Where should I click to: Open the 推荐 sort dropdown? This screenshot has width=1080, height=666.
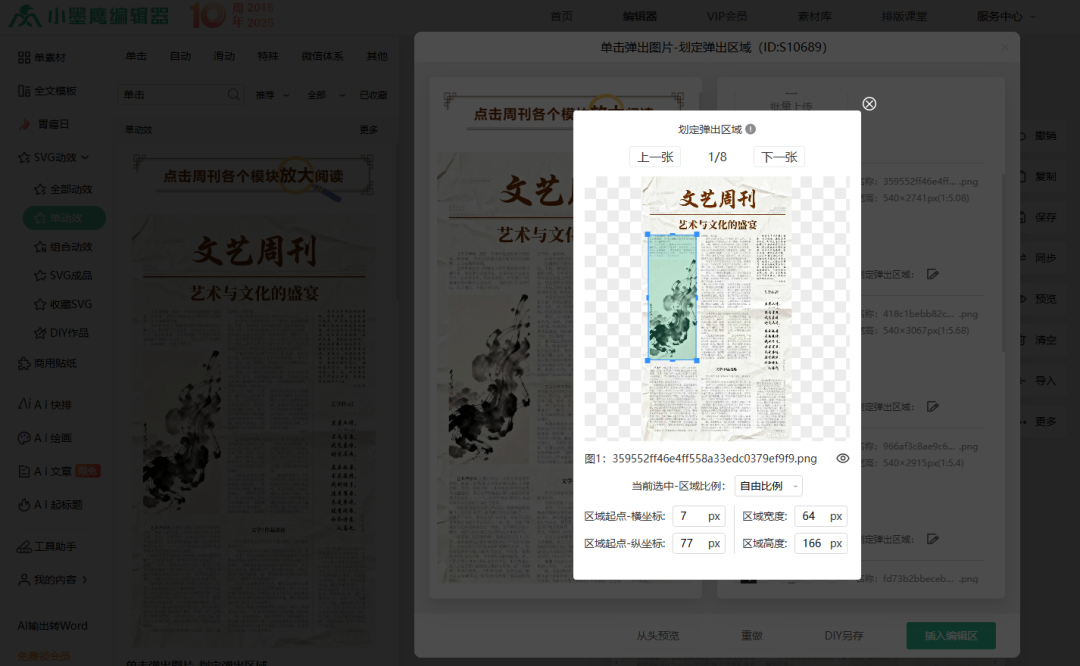pos(272,95)
